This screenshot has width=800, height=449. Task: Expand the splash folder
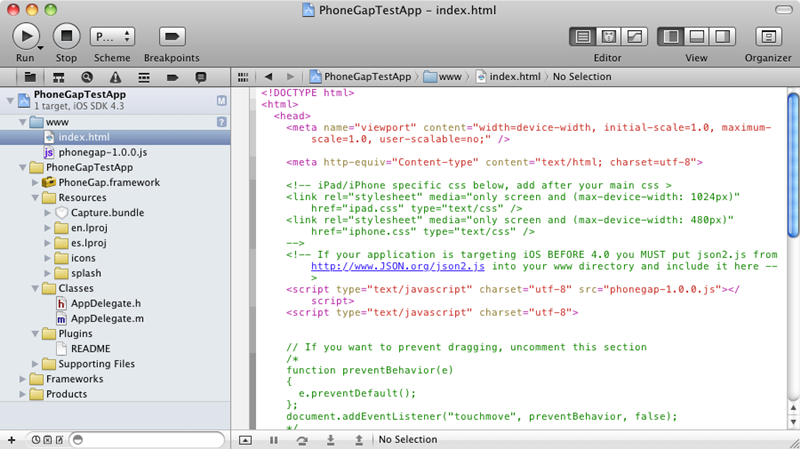coord(47,273)
